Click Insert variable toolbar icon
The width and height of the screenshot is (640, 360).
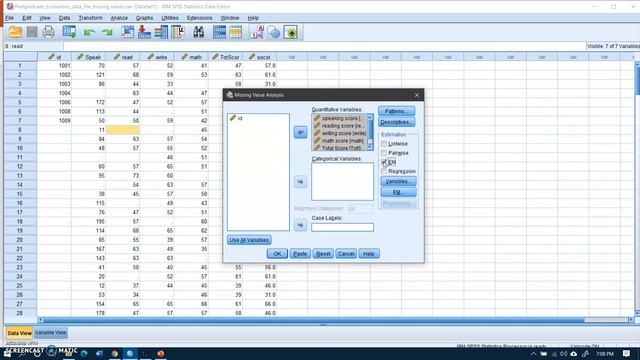(236, 32)
